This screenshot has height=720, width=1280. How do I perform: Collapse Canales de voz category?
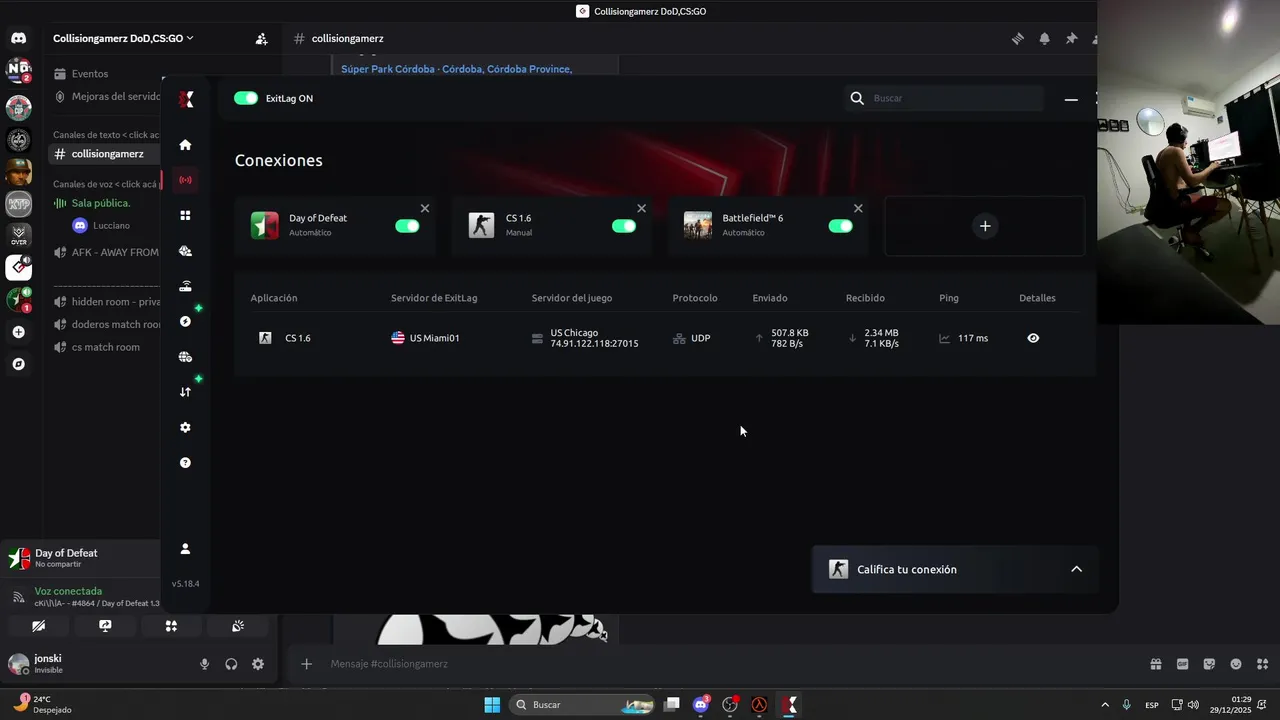(x=105, y=184)
